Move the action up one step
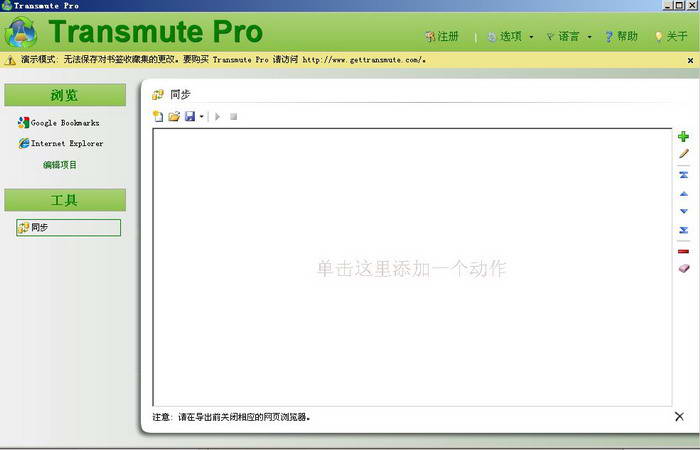The height and width of the screenshot is (450, 700). coord(683,194)
